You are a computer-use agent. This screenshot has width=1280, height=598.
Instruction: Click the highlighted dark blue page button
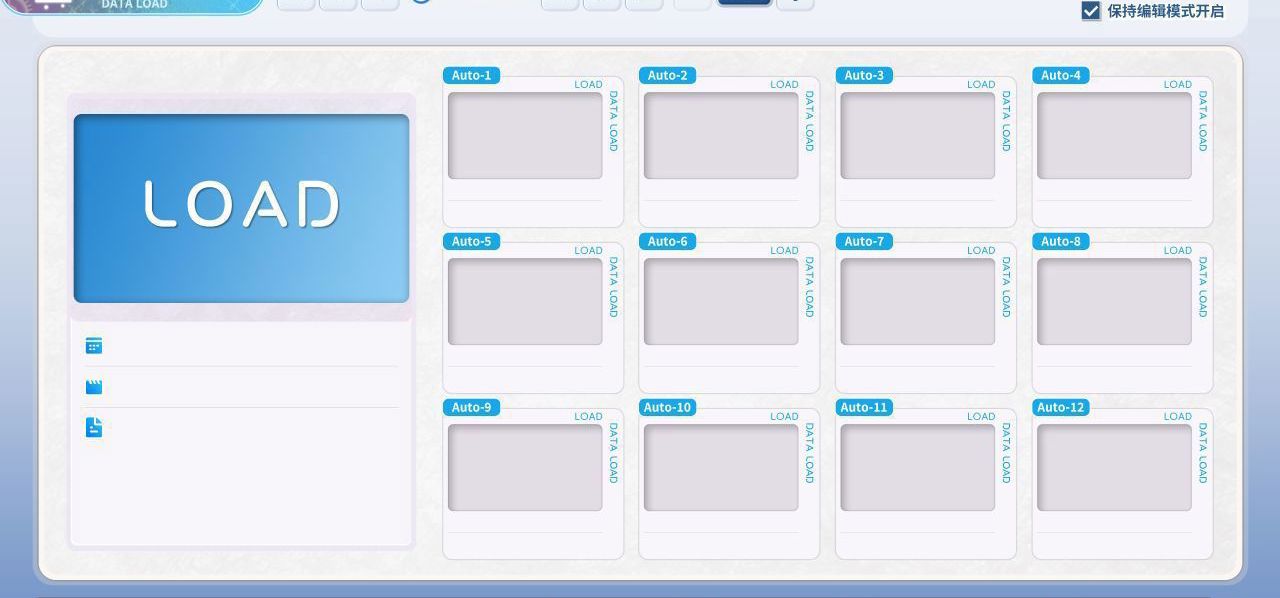[x=745, y=3]
